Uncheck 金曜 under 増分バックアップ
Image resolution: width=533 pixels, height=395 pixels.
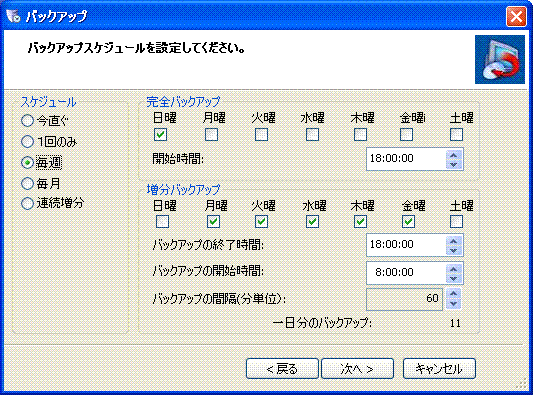pyautogui.click(x=408, y=222)
